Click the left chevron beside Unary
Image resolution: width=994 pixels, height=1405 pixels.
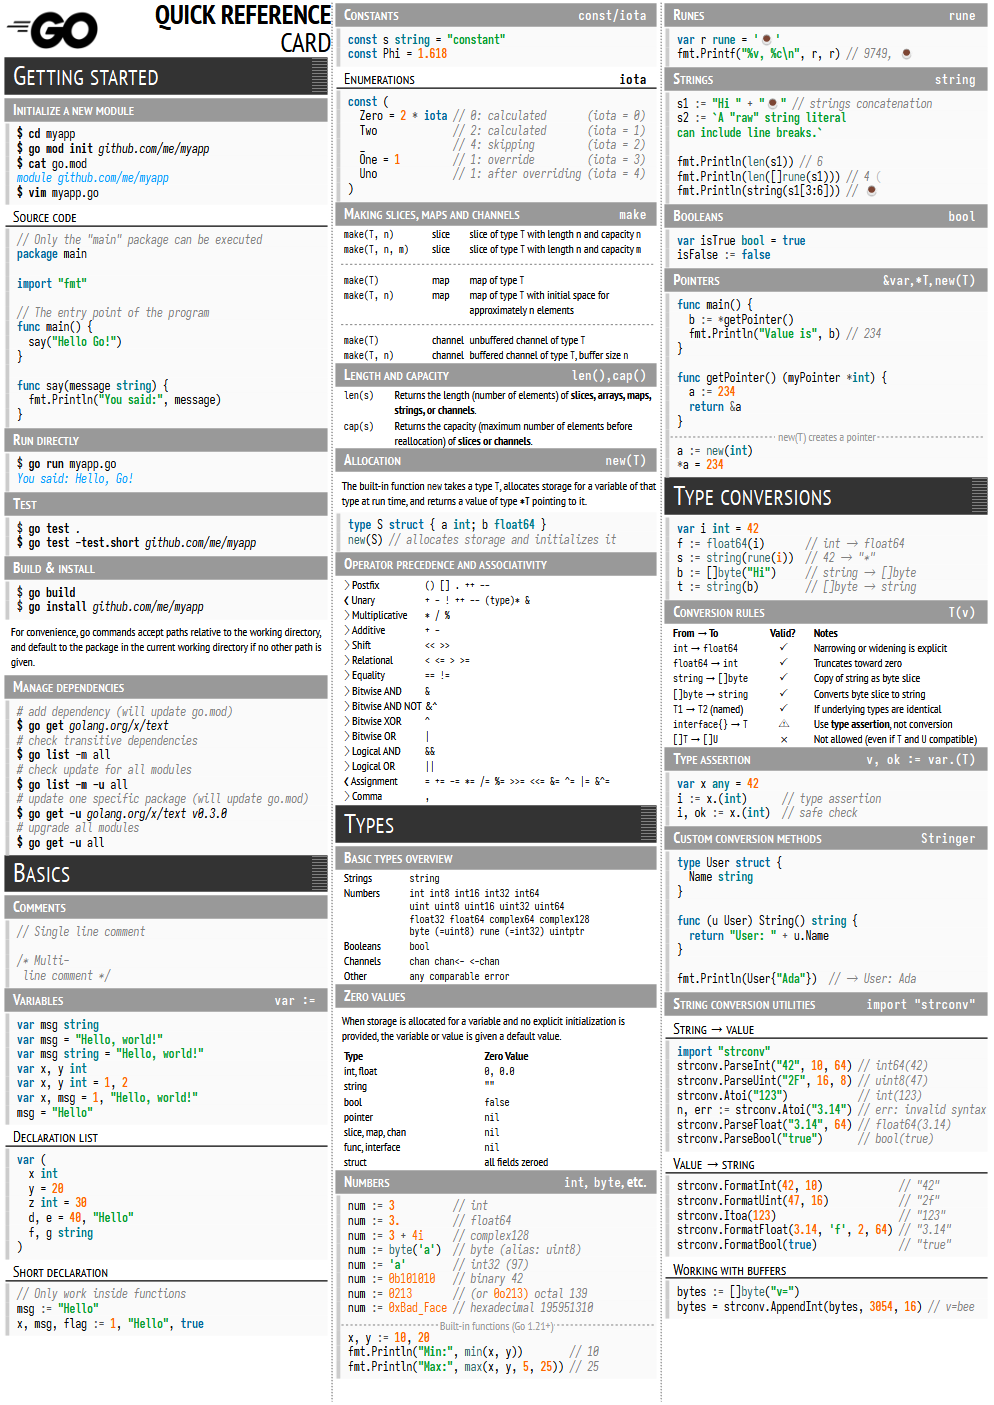347,601
